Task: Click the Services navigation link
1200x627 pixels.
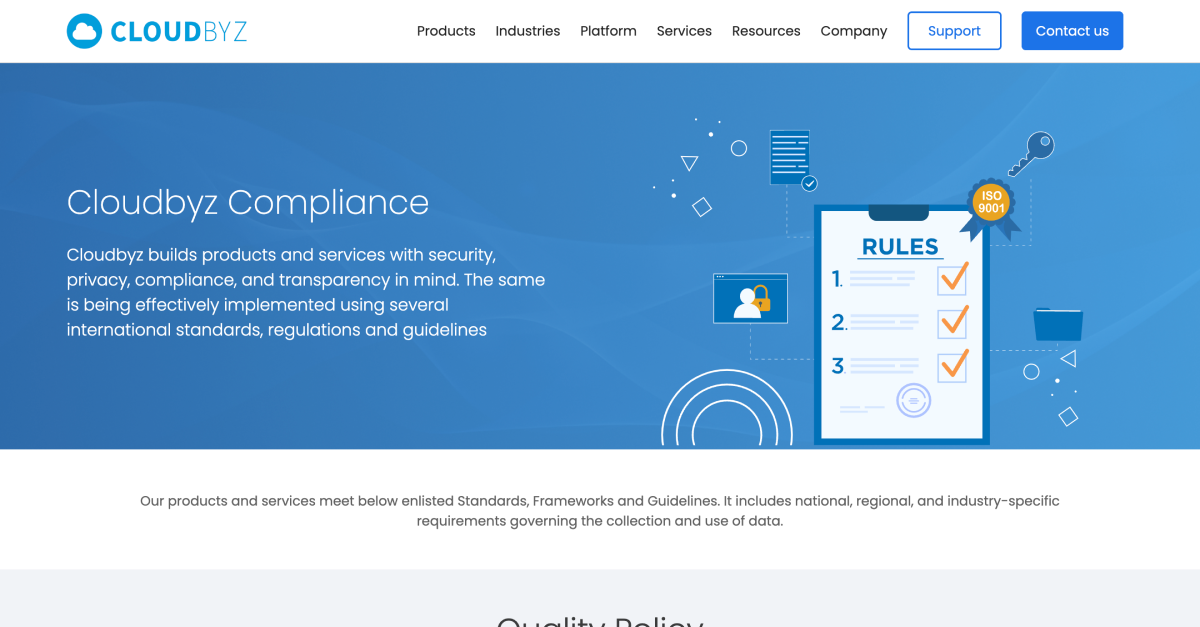Action: point(684,31)
